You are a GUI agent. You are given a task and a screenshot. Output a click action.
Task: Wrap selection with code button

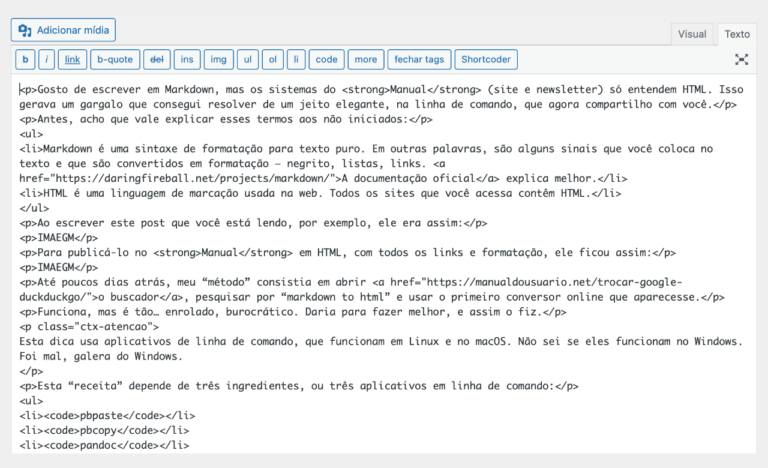coord(326,59)
